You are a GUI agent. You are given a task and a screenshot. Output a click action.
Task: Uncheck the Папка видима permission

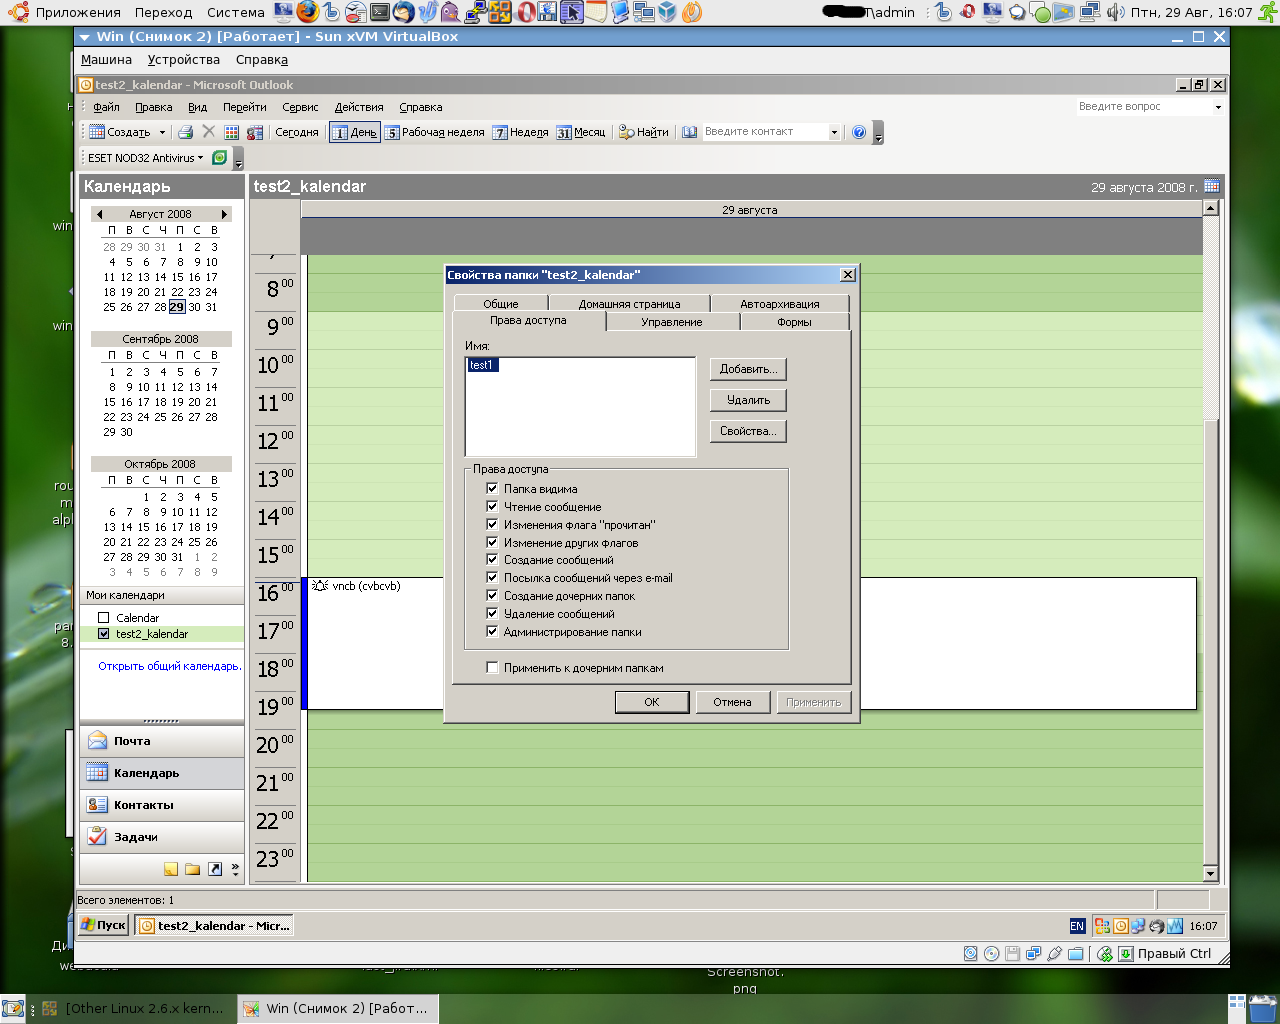coord(492,488)
